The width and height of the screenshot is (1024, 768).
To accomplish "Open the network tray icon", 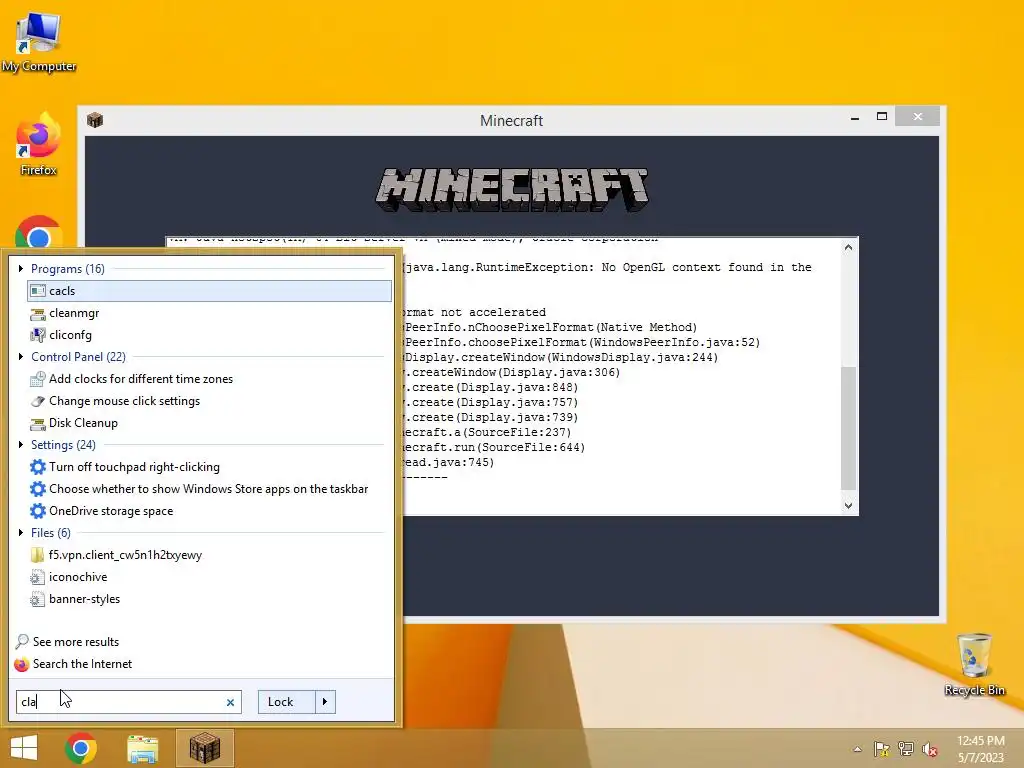I will pyautogui.click(x=906, y=749).
